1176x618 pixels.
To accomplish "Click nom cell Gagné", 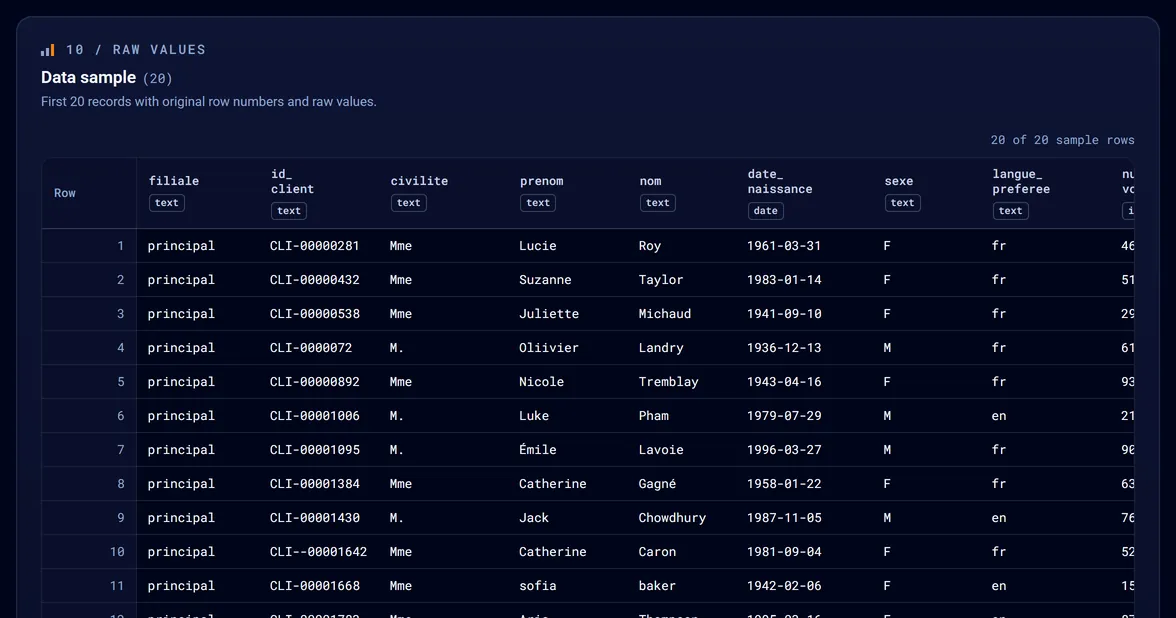I will click(657, 484).
